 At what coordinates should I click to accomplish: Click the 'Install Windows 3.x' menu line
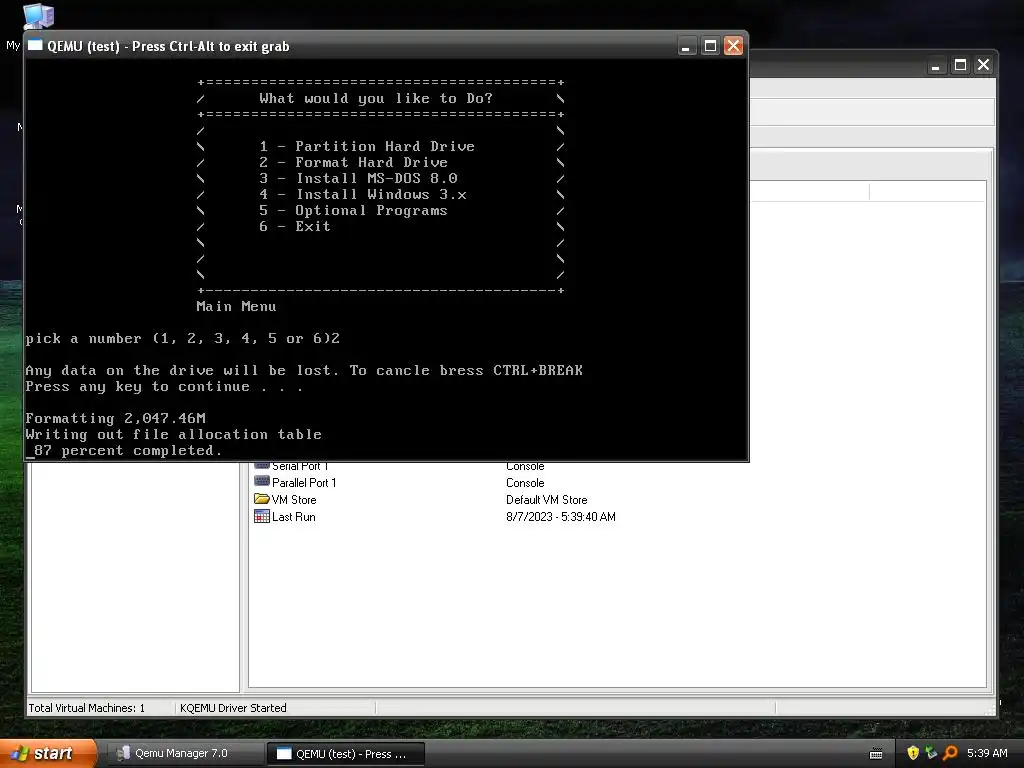(362, 194)
